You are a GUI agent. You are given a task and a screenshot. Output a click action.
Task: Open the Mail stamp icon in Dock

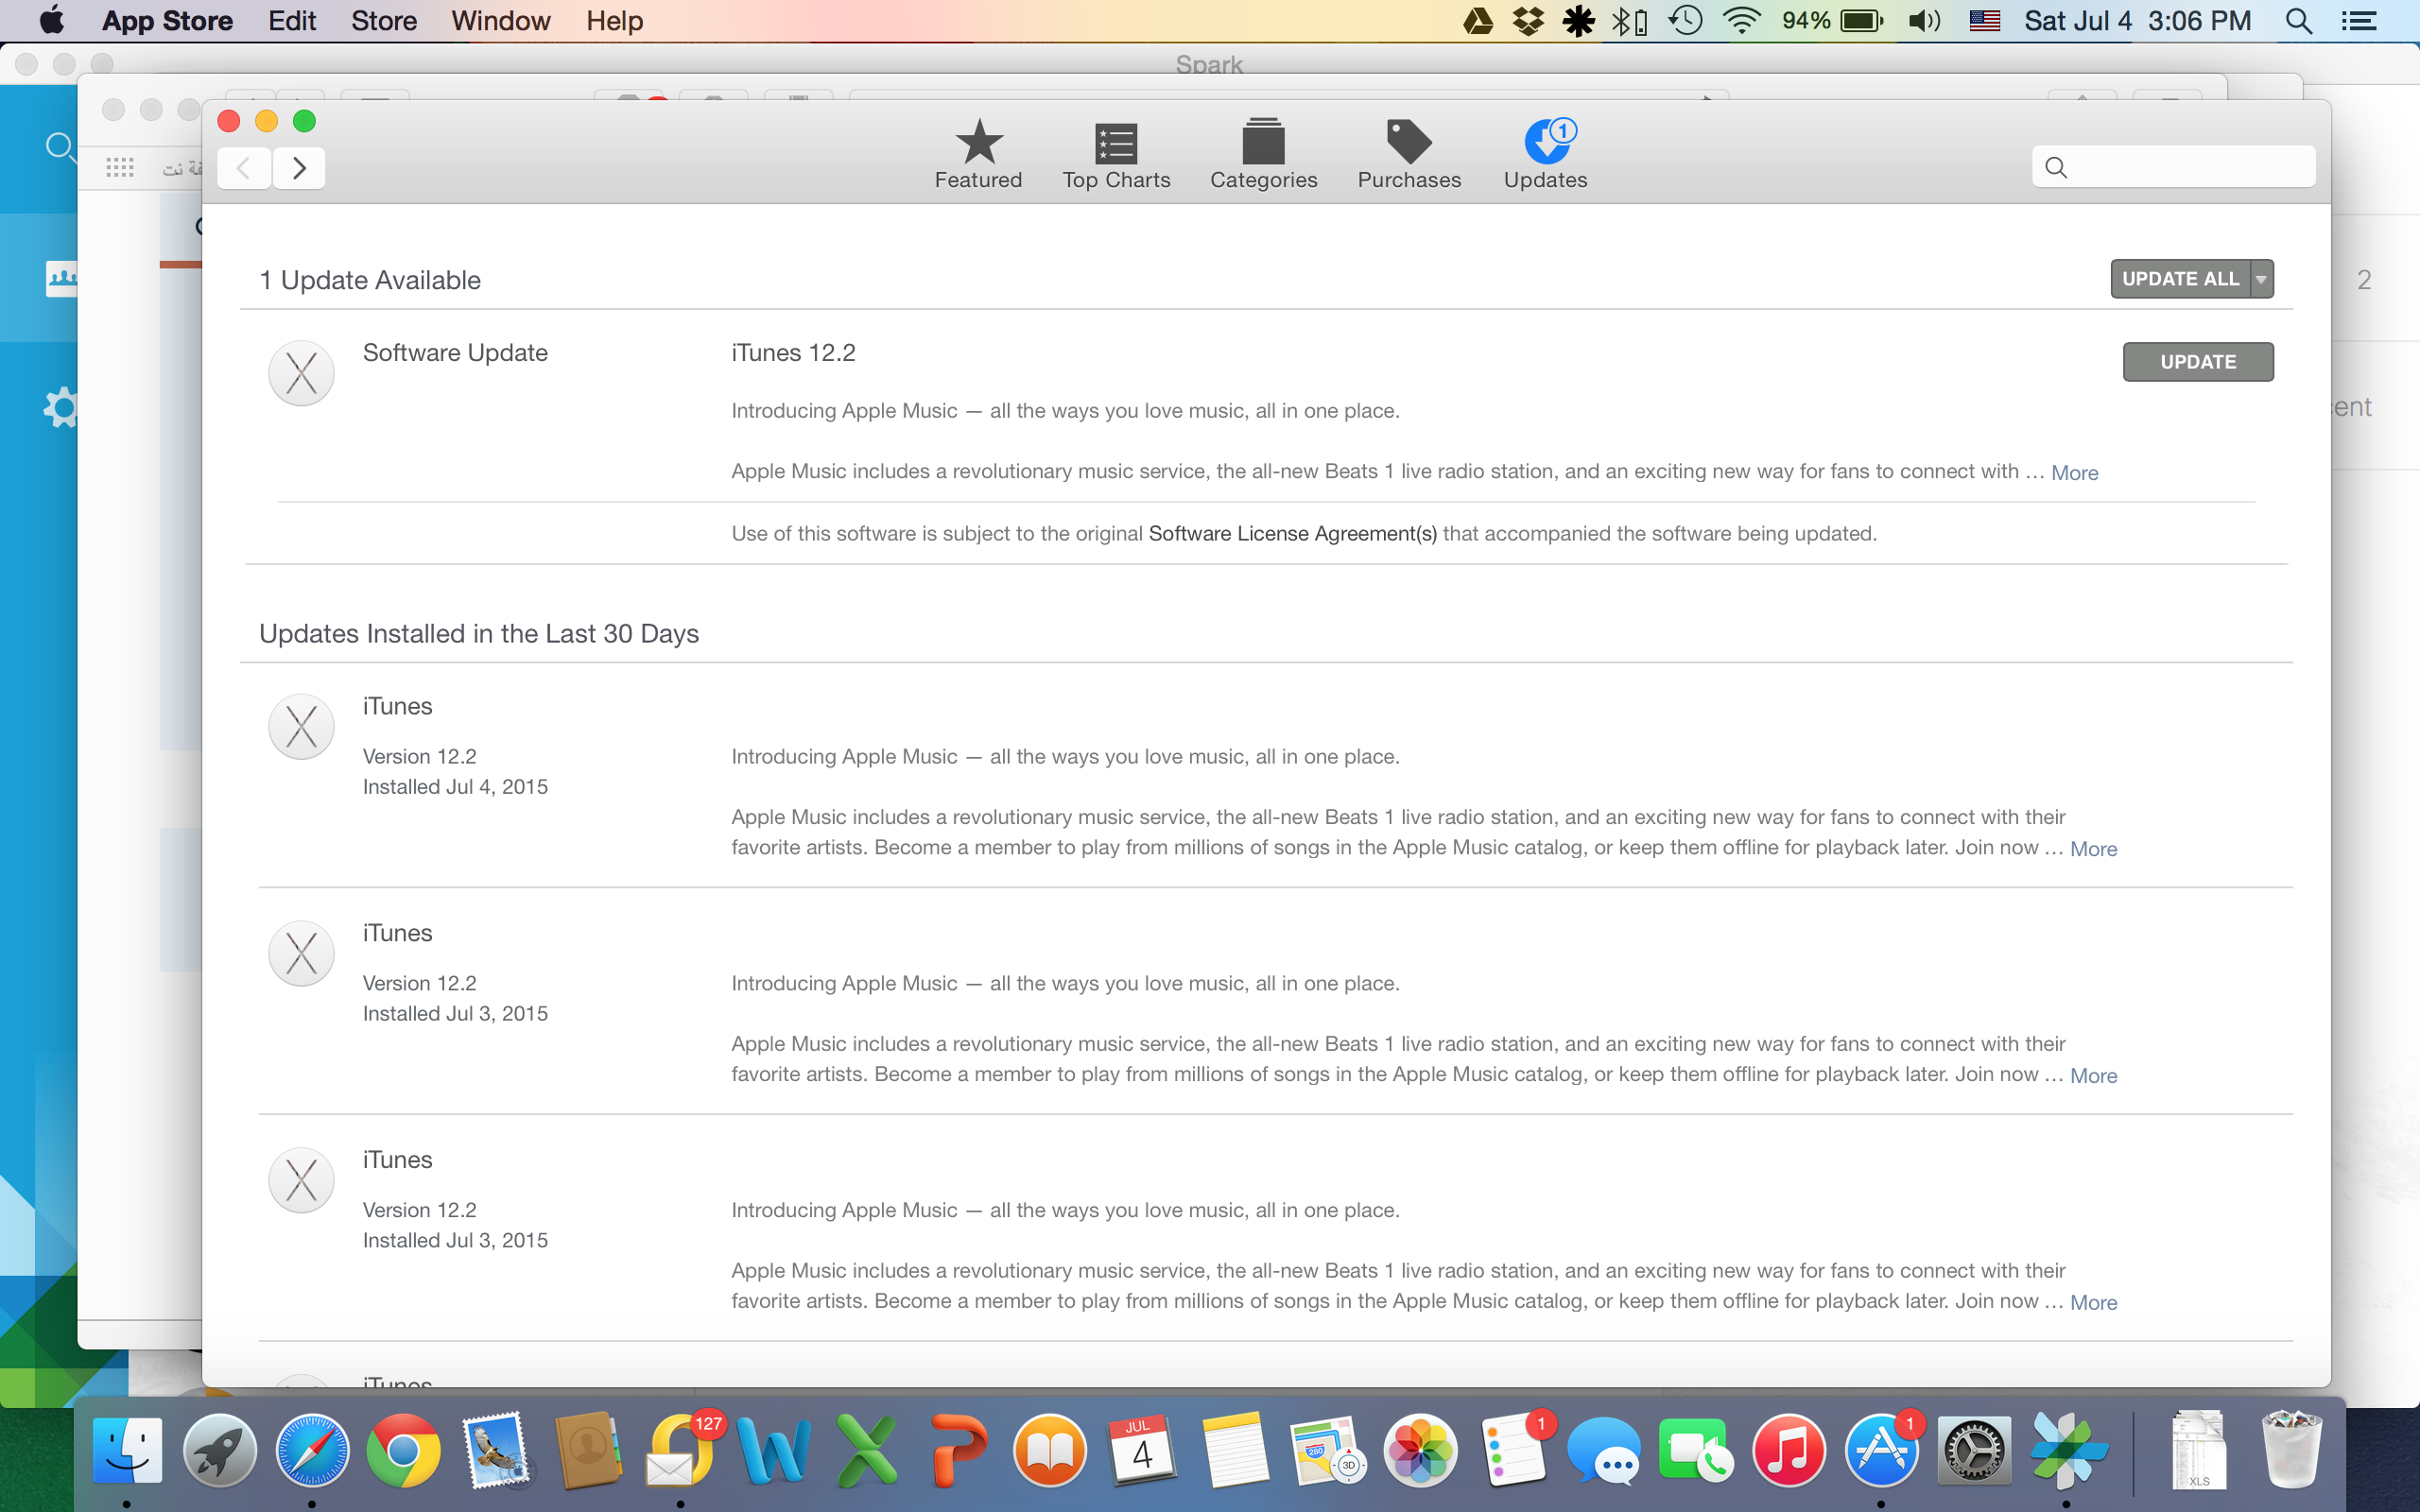coord(496,1449)
